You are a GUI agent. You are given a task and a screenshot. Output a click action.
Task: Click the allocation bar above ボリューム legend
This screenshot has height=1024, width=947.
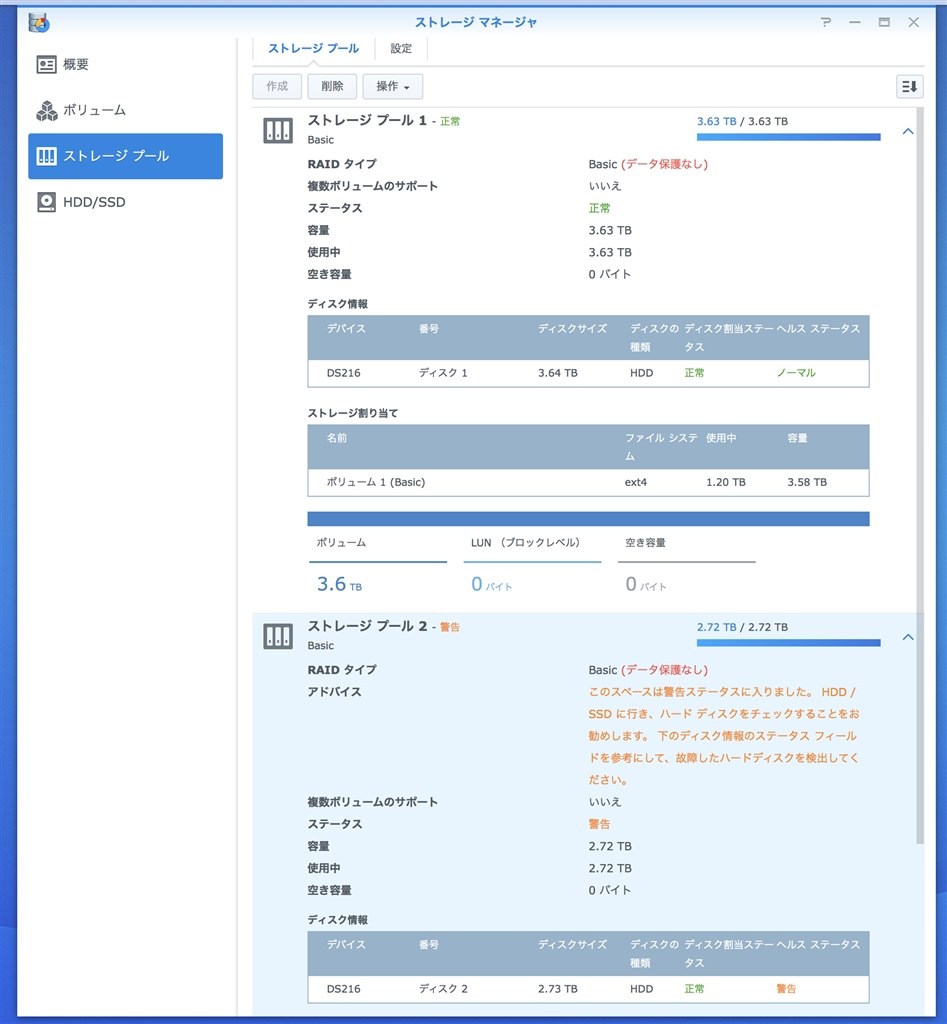[588, 519]
